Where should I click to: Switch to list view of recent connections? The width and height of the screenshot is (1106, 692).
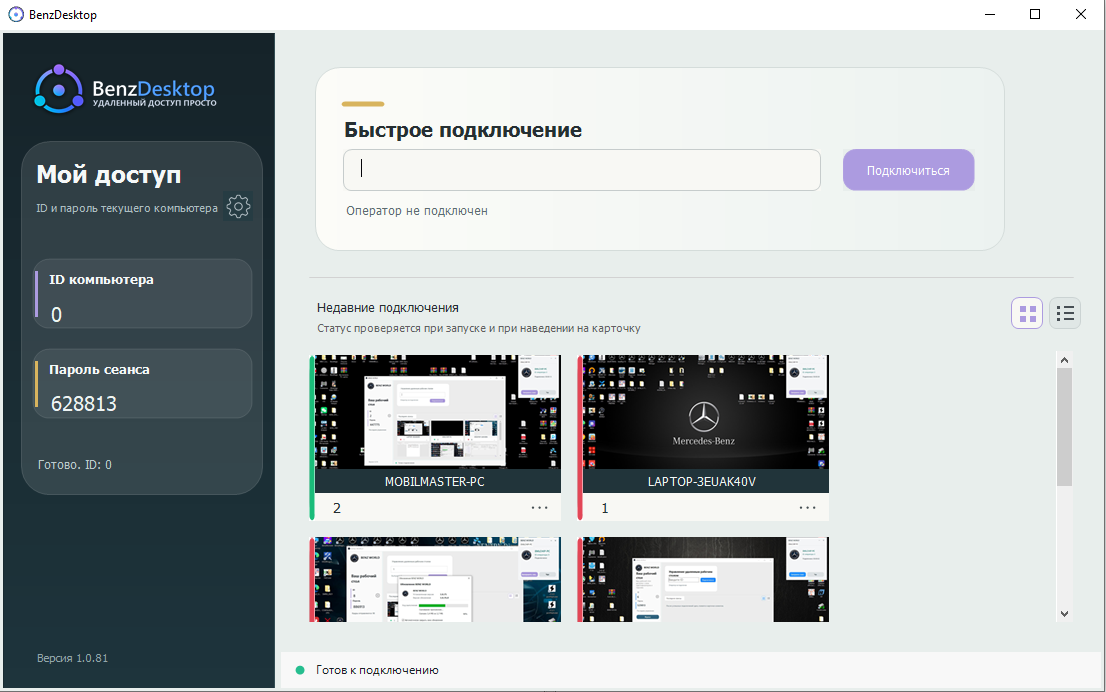1065,313
